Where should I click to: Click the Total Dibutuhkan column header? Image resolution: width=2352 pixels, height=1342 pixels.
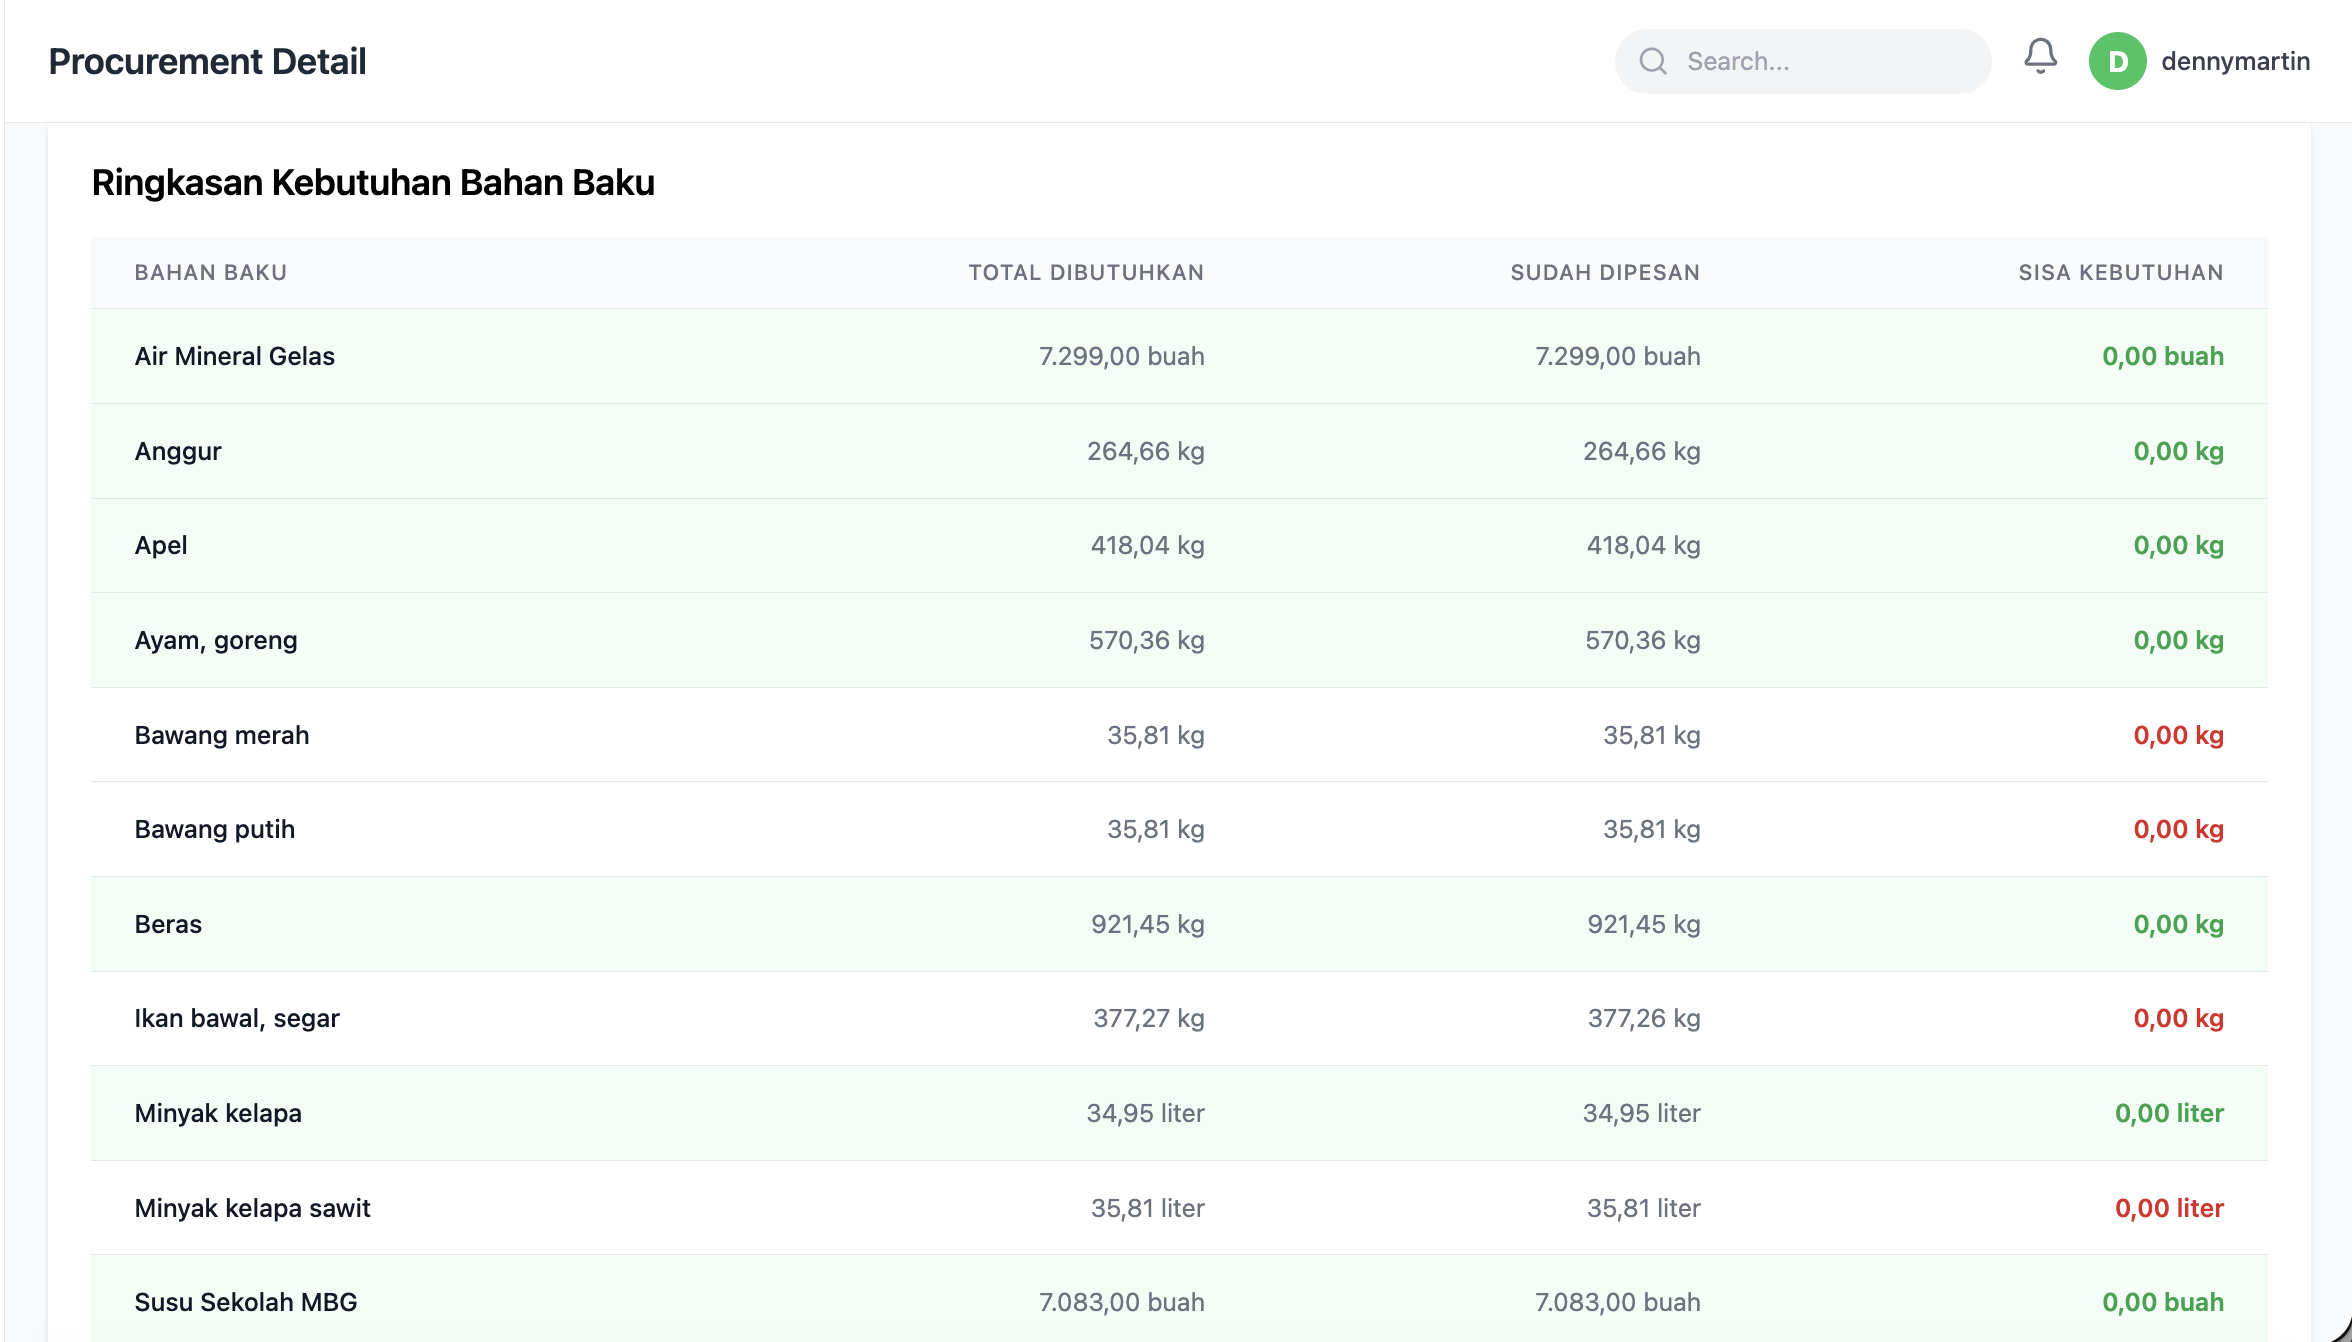point(1086,272)
